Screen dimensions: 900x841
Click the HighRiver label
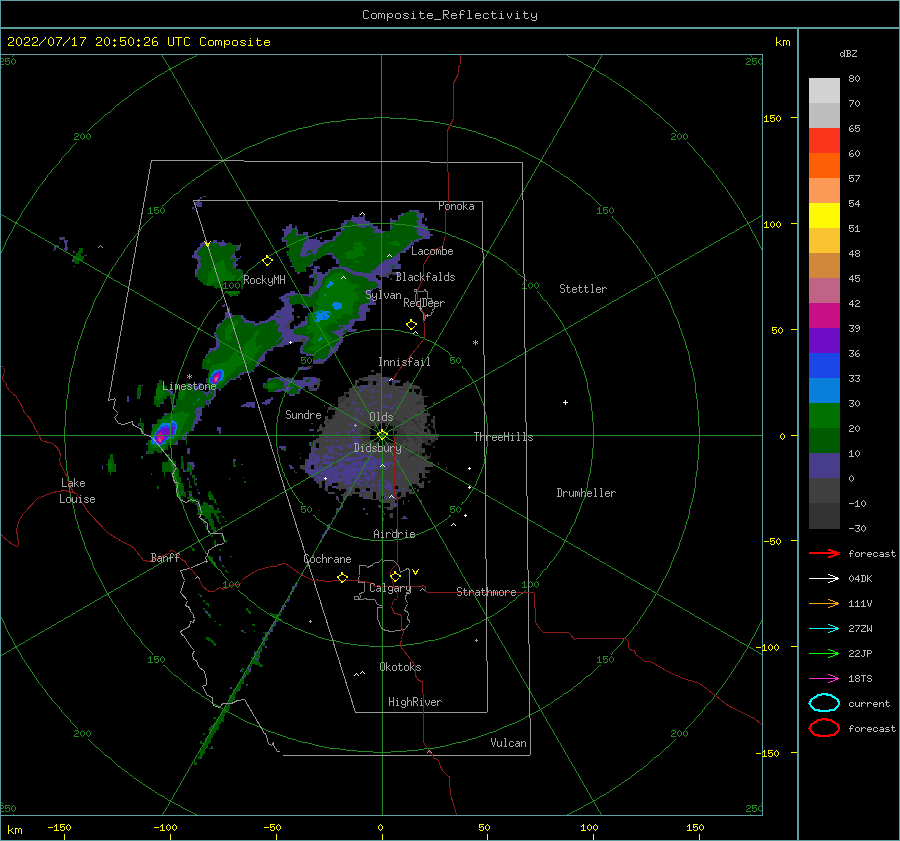415,702
